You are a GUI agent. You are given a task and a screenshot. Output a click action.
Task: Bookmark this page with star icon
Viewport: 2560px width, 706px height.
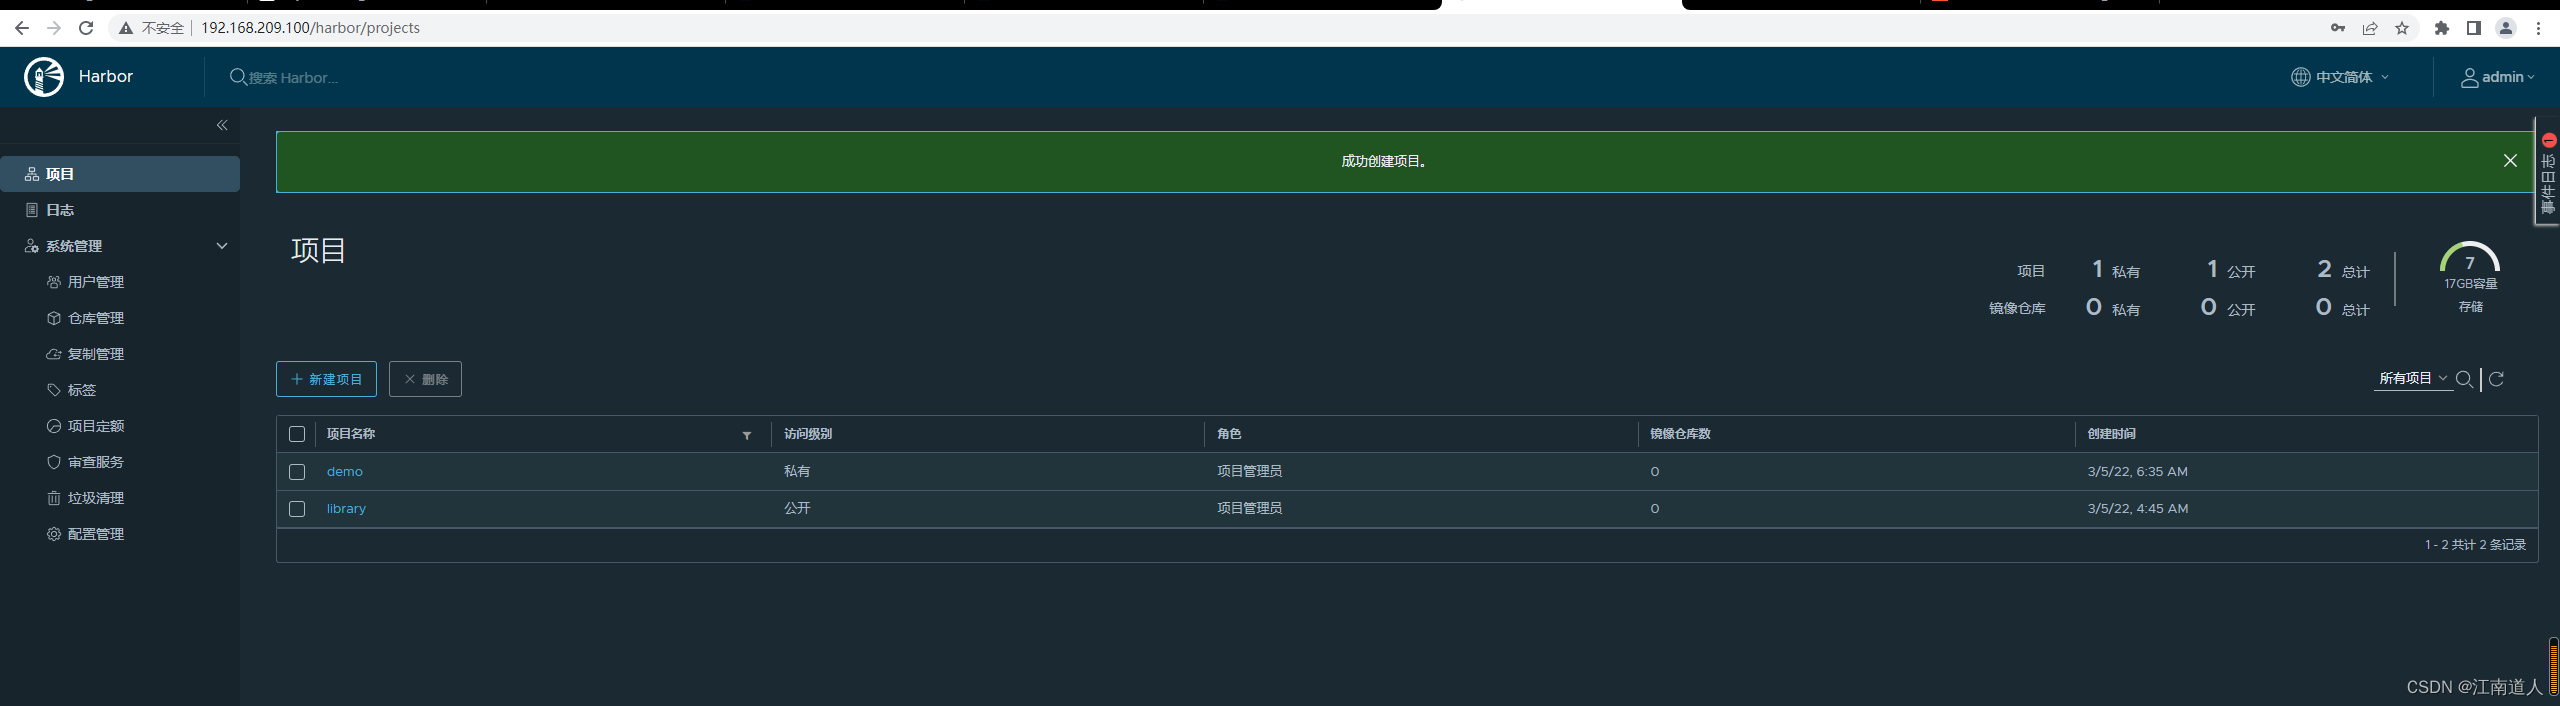click(x=2402, y=28)
